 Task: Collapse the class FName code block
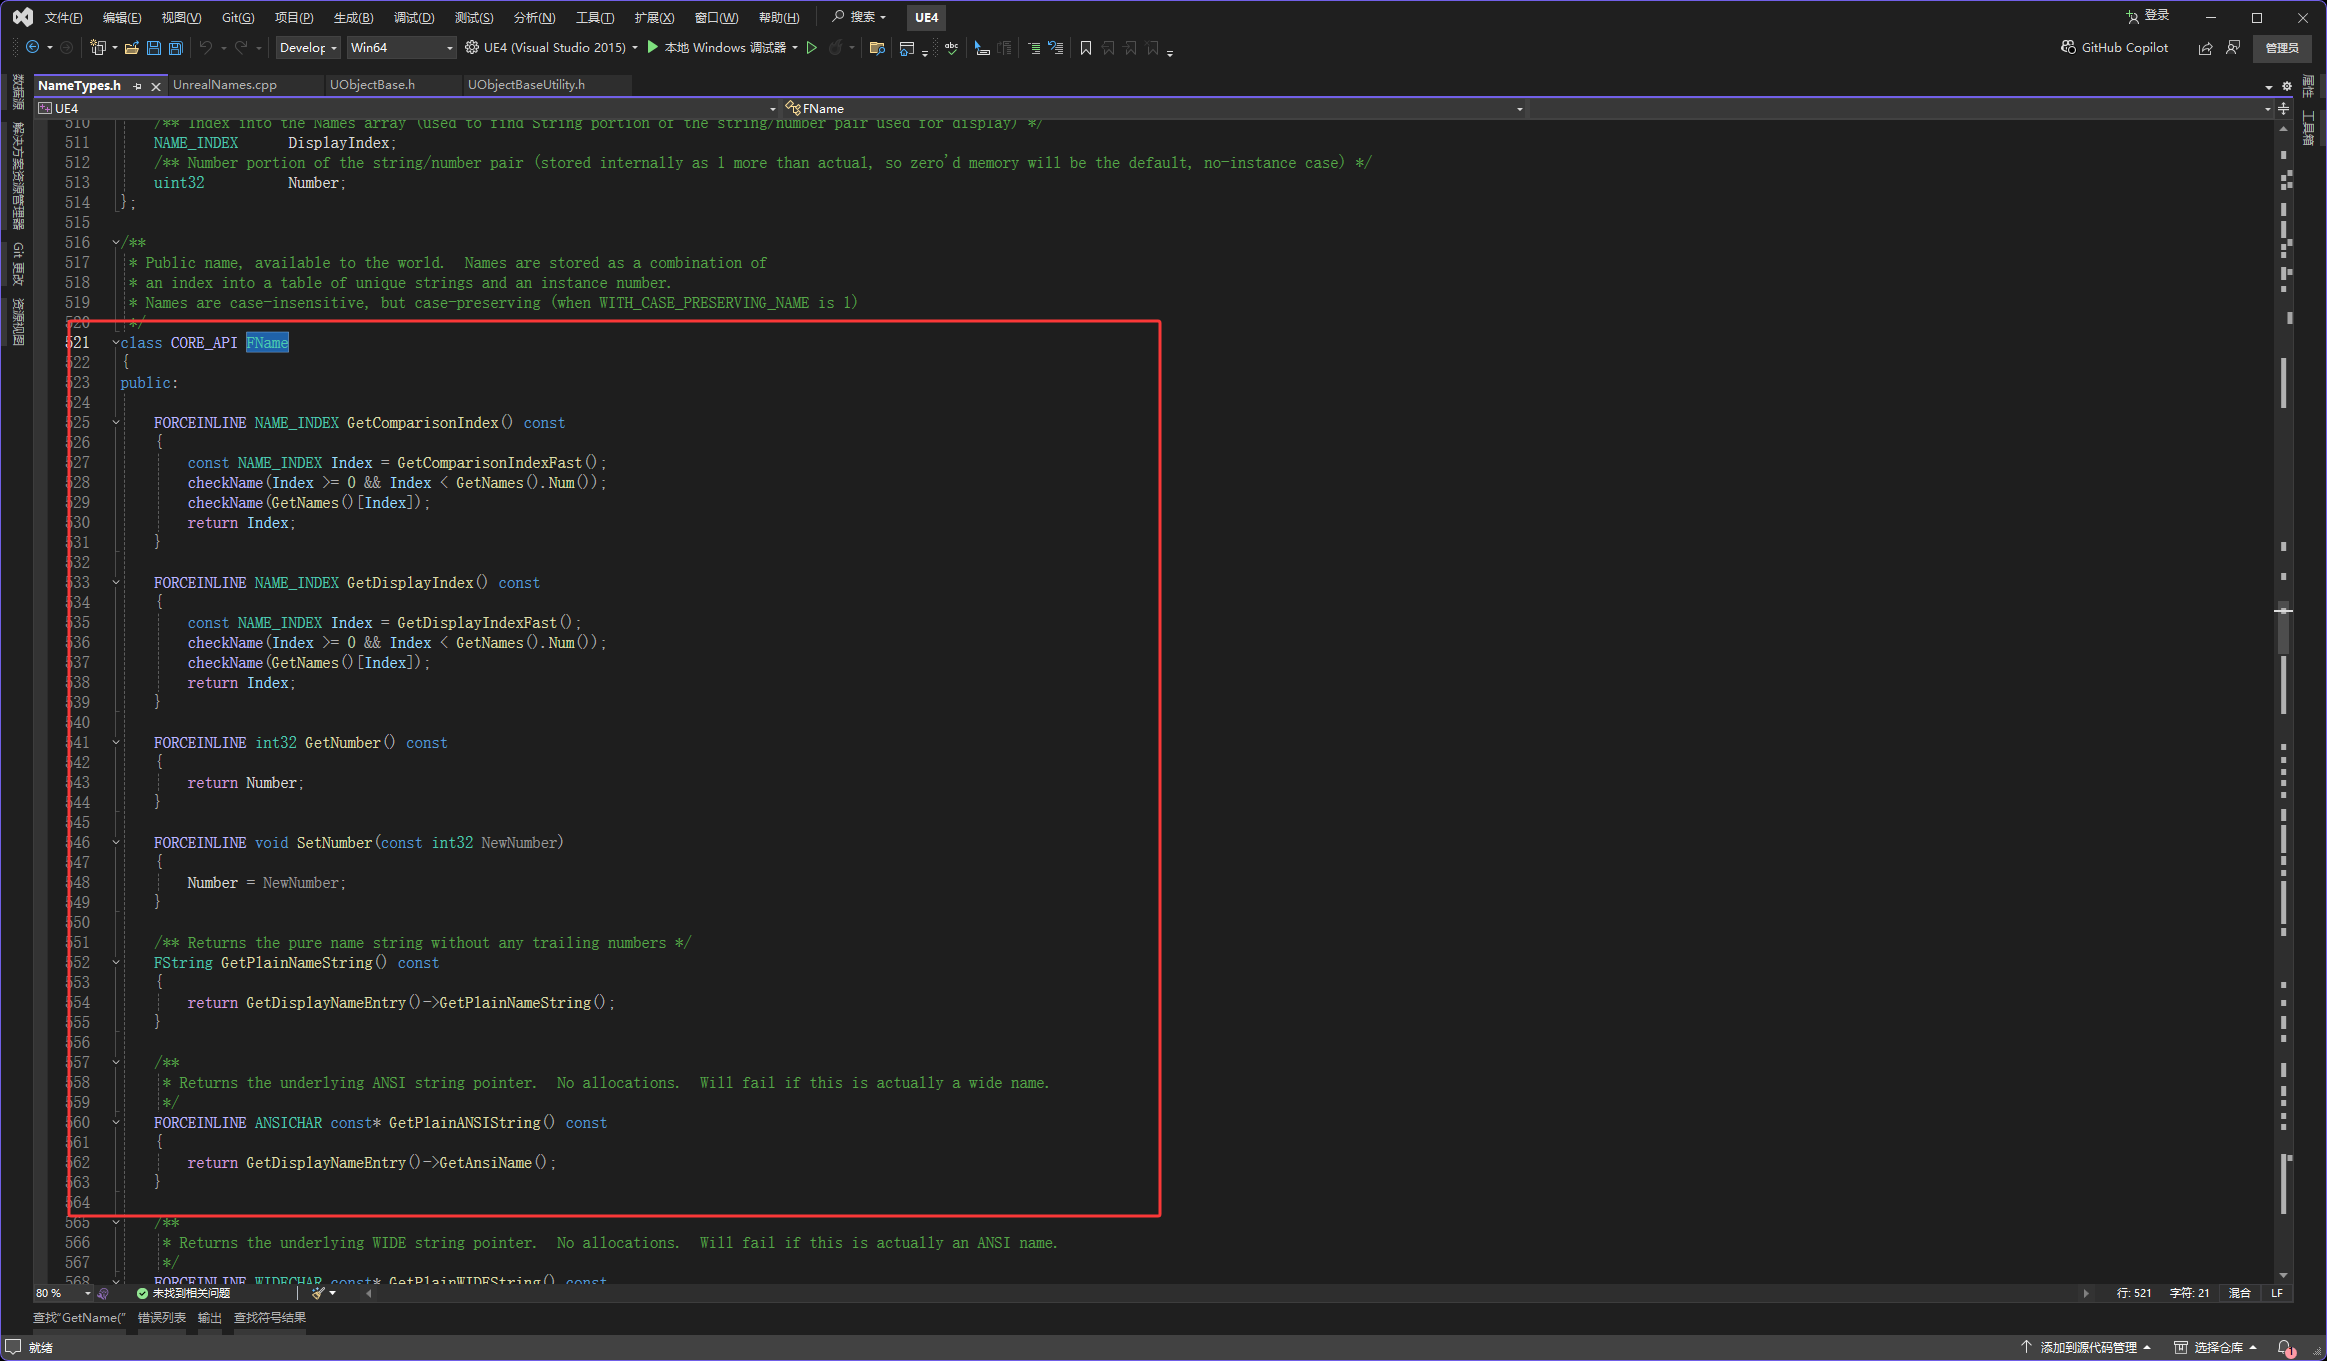click(x=116, y=343)
